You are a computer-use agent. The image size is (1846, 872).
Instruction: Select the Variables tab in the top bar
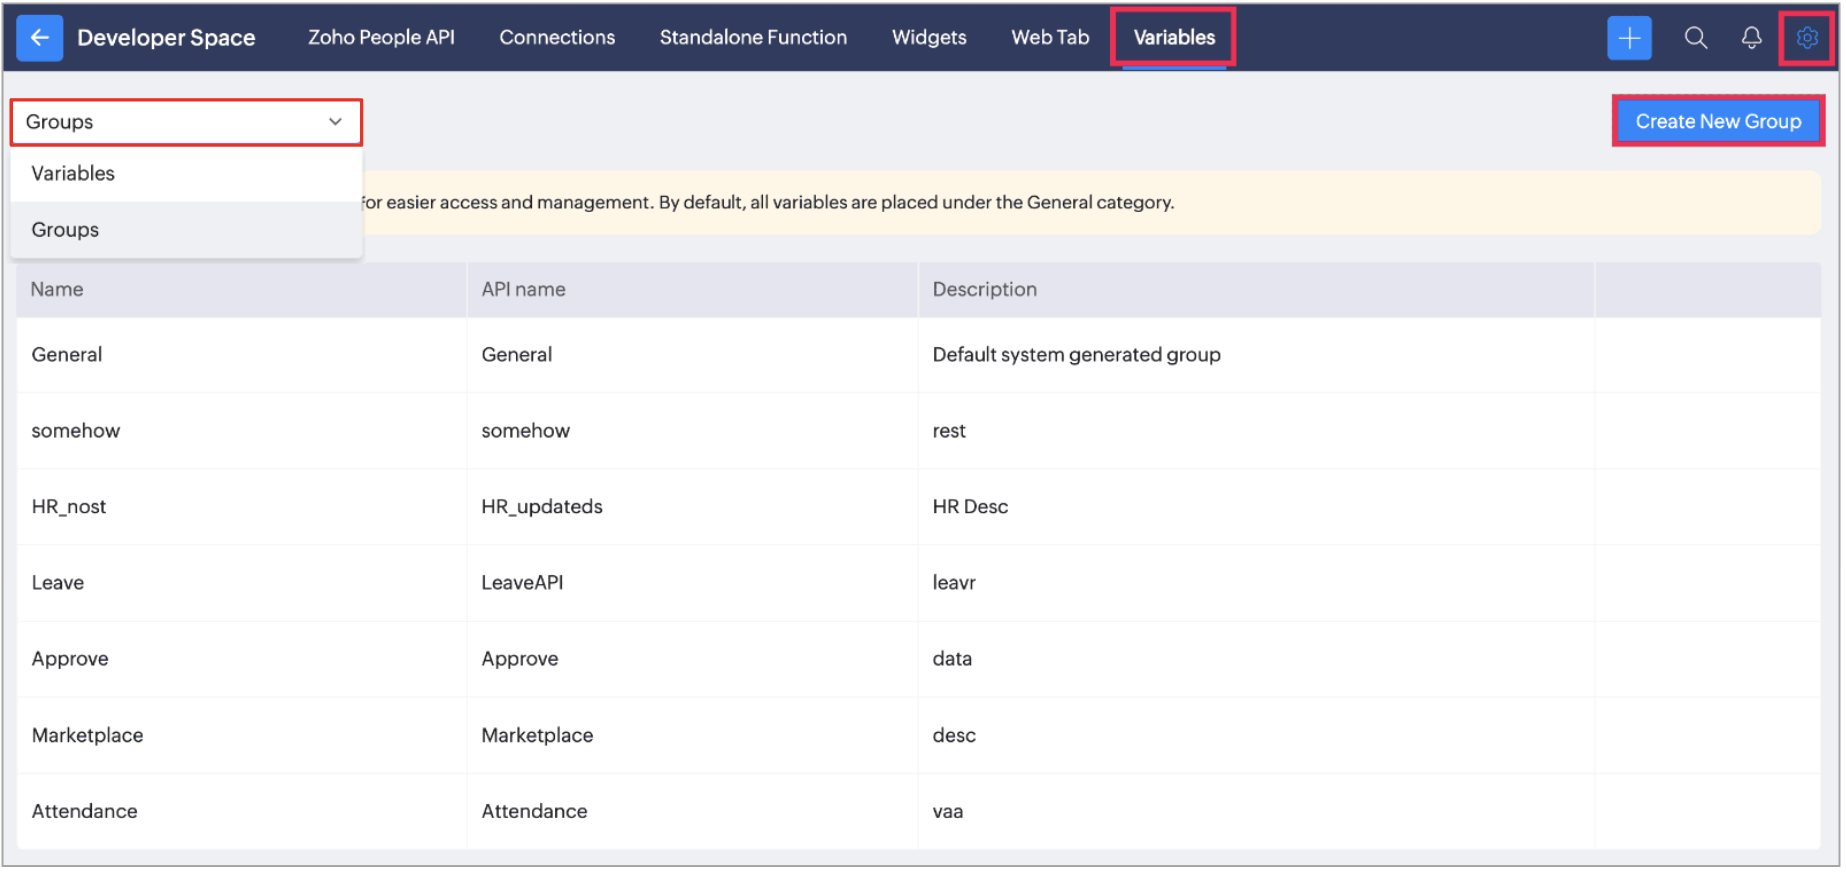coord(1174,38)
